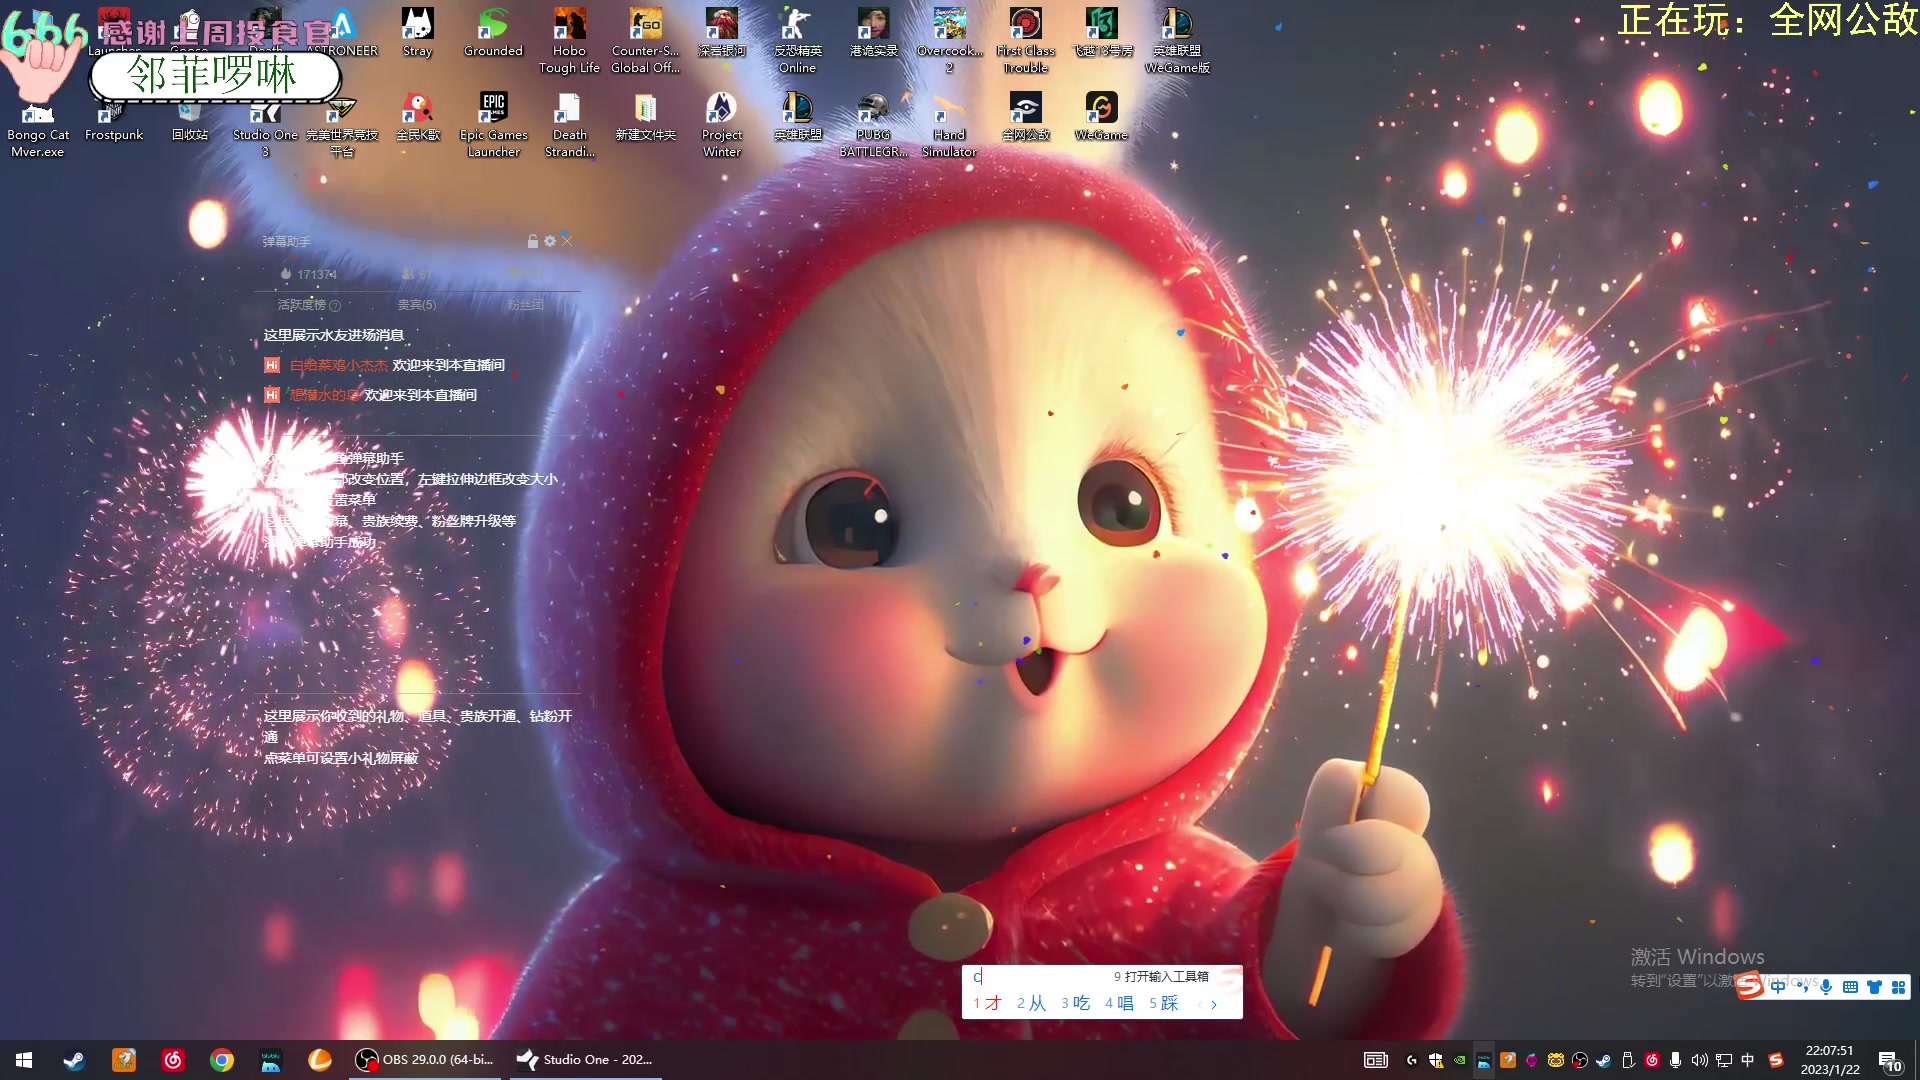Viewport: 1920px width, 1080px height.
Task: Click the Windows Security tray icon
Action: [x=1436, y=1060]
